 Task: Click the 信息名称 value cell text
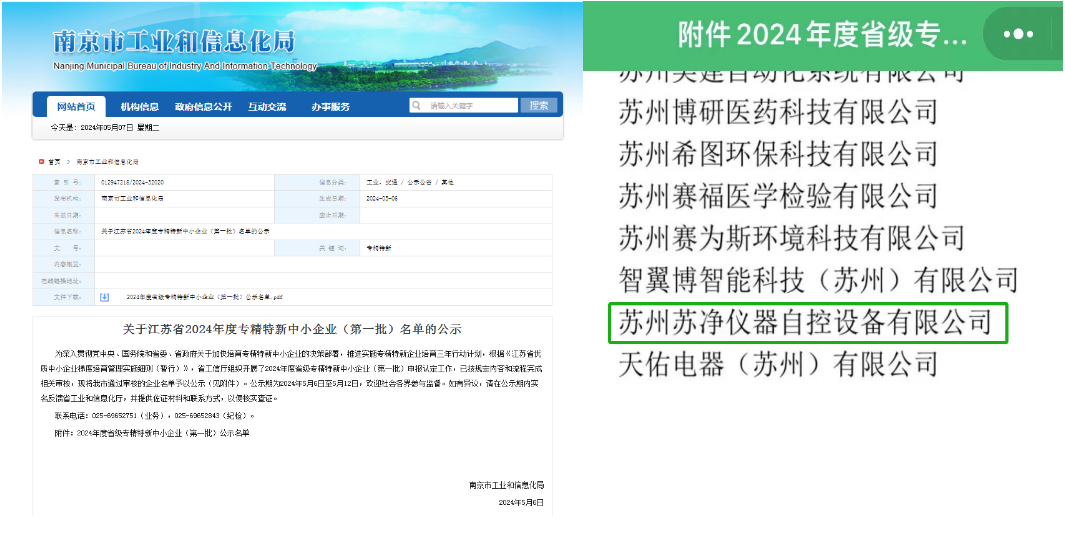(x=185, y=232)
